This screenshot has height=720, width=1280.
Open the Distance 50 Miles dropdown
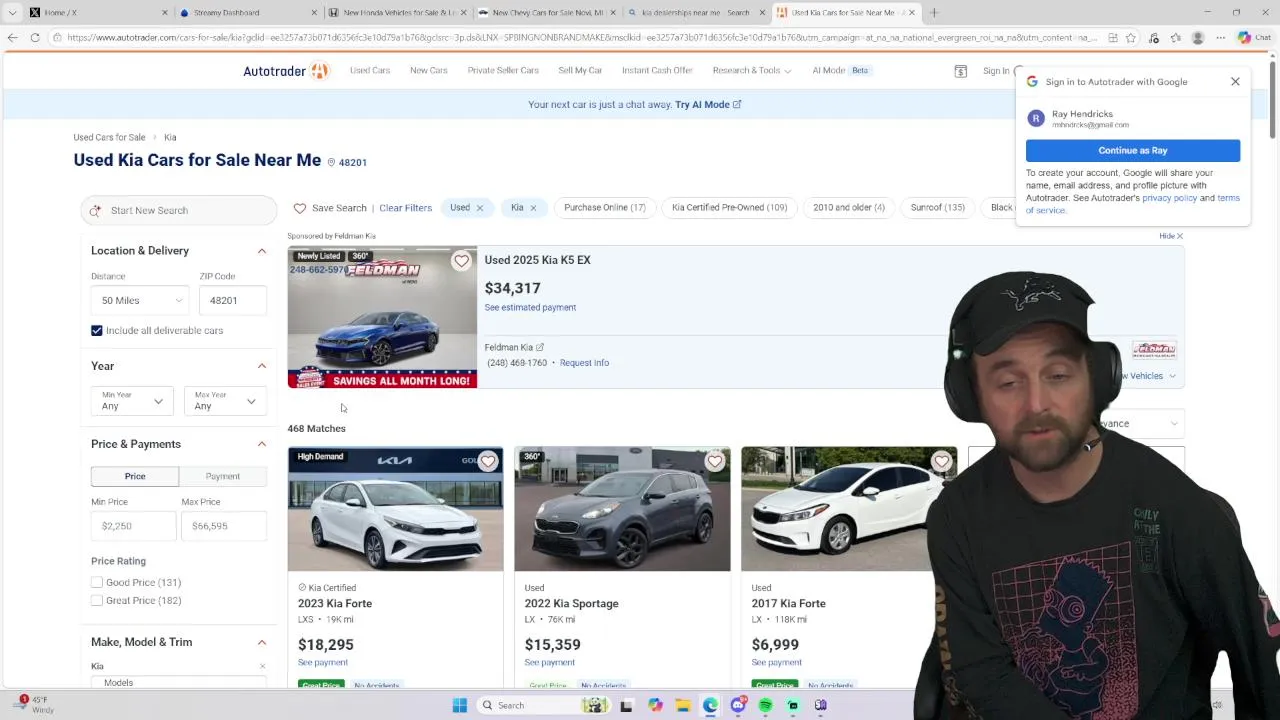pos(141,300)
